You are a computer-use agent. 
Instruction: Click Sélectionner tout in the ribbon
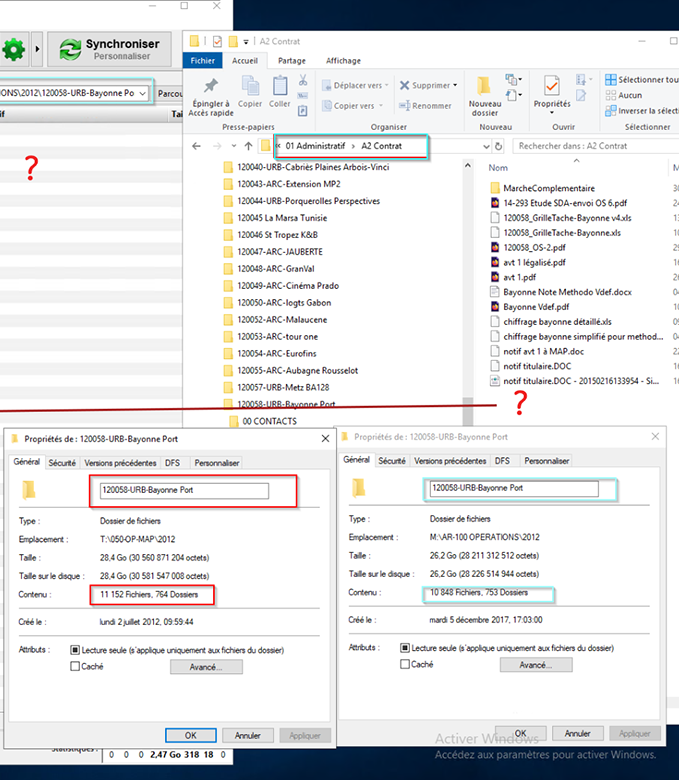click(642, 80)
